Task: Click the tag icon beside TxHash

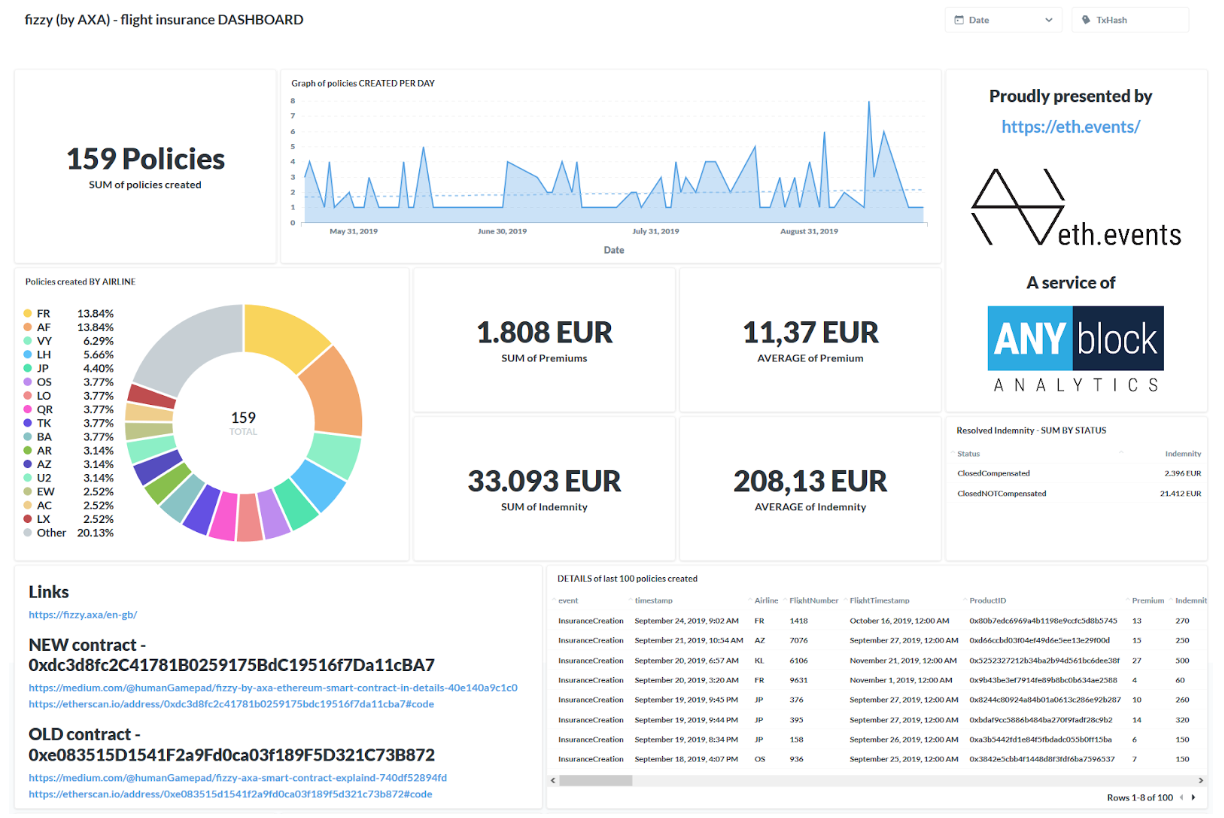Action: 1086,20
